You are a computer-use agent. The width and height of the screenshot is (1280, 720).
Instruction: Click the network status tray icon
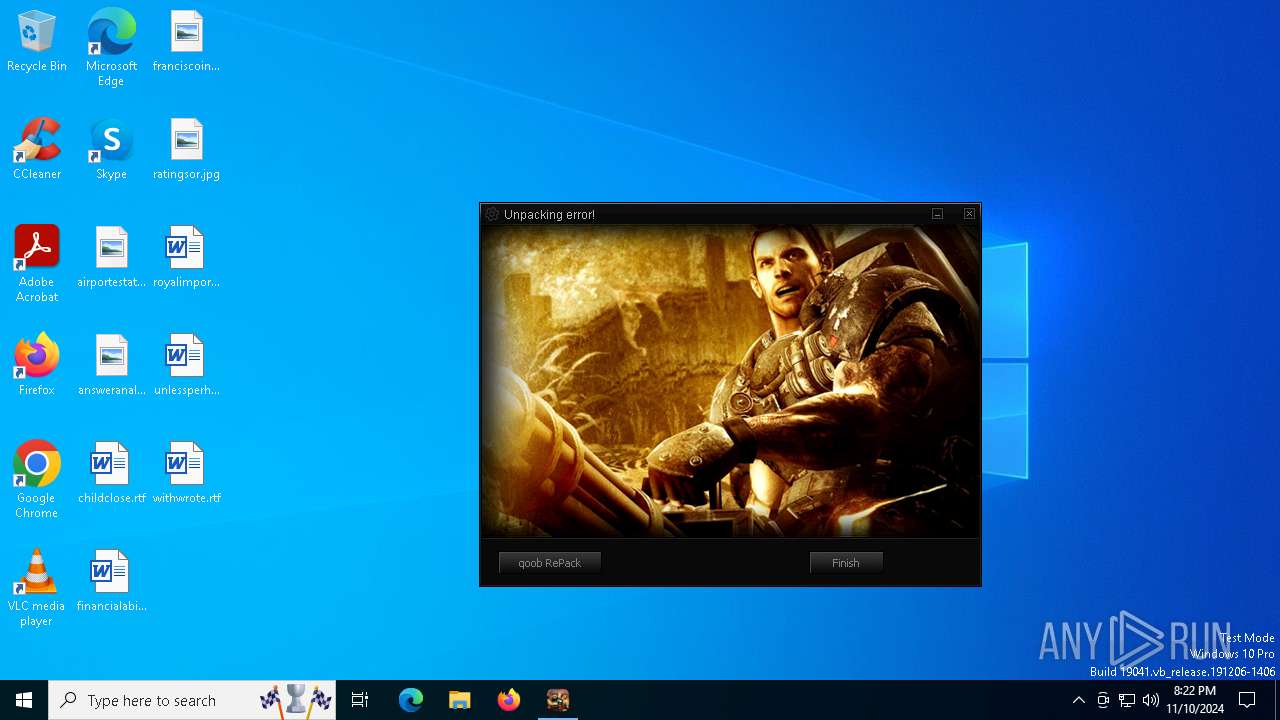coord(1127,700)
